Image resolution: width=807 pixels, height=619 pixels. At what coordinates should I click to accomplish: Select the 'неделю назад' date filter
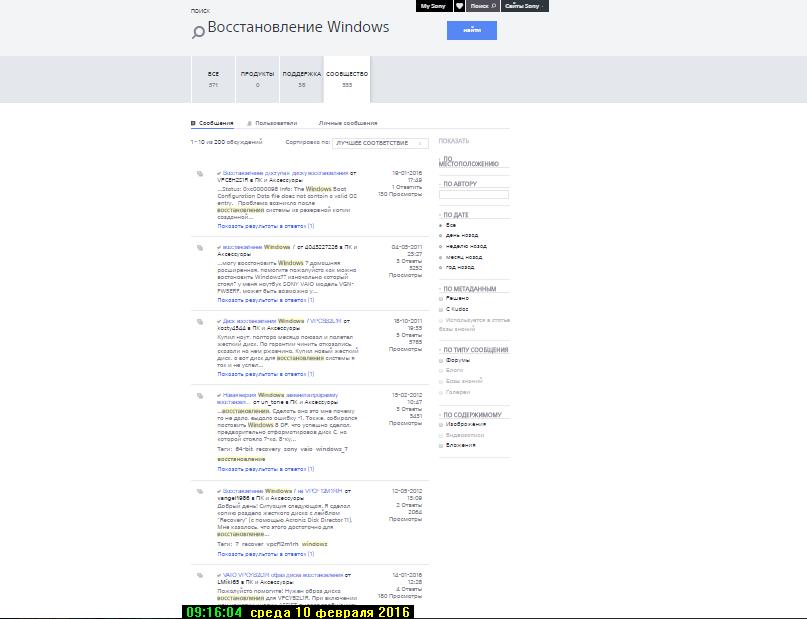(442, 246)
